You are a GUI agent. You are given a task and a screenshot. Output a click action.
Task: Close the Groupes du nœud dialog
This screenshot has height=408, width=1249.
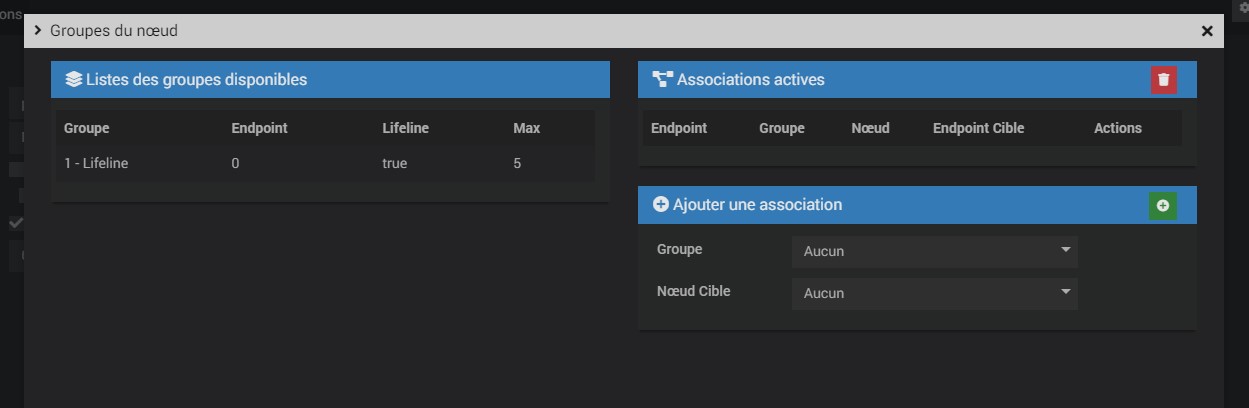[x=1207, y=31]
